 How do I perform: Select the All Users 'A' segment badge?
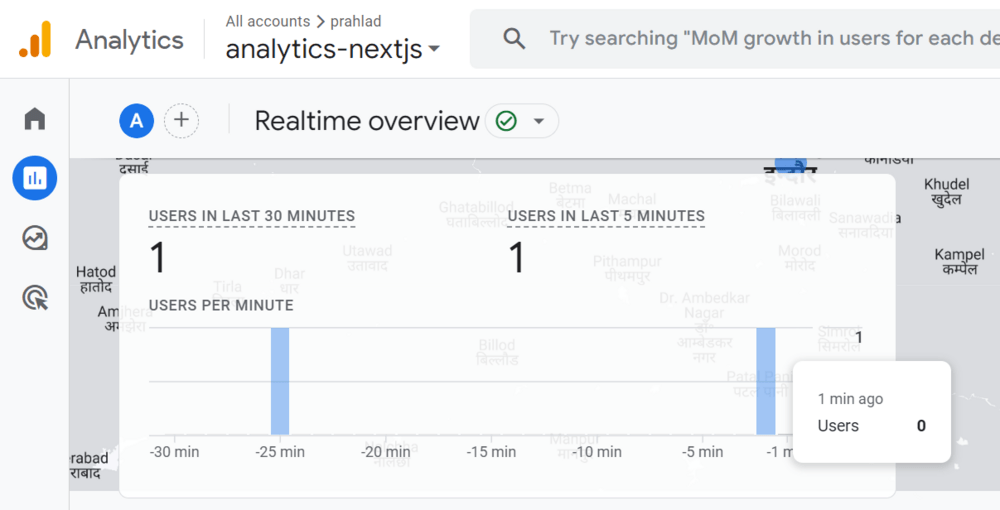click(x=136, y=122)
